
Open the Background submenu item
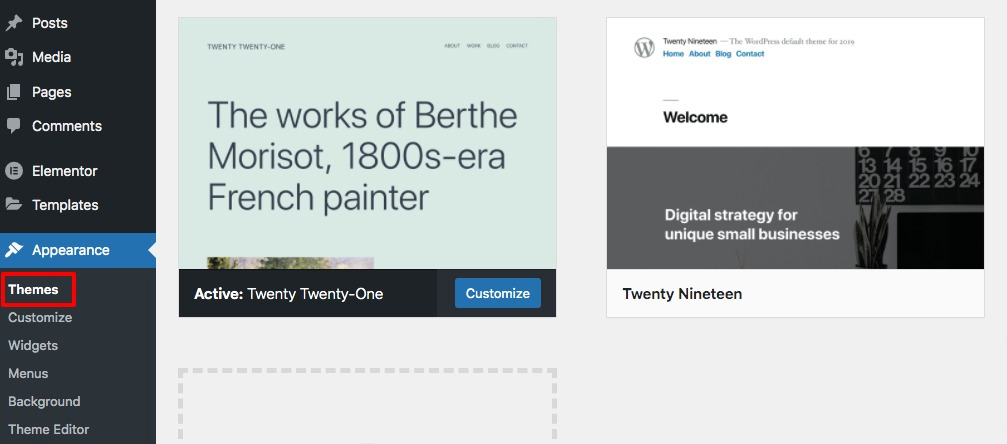tap(44, 402)
